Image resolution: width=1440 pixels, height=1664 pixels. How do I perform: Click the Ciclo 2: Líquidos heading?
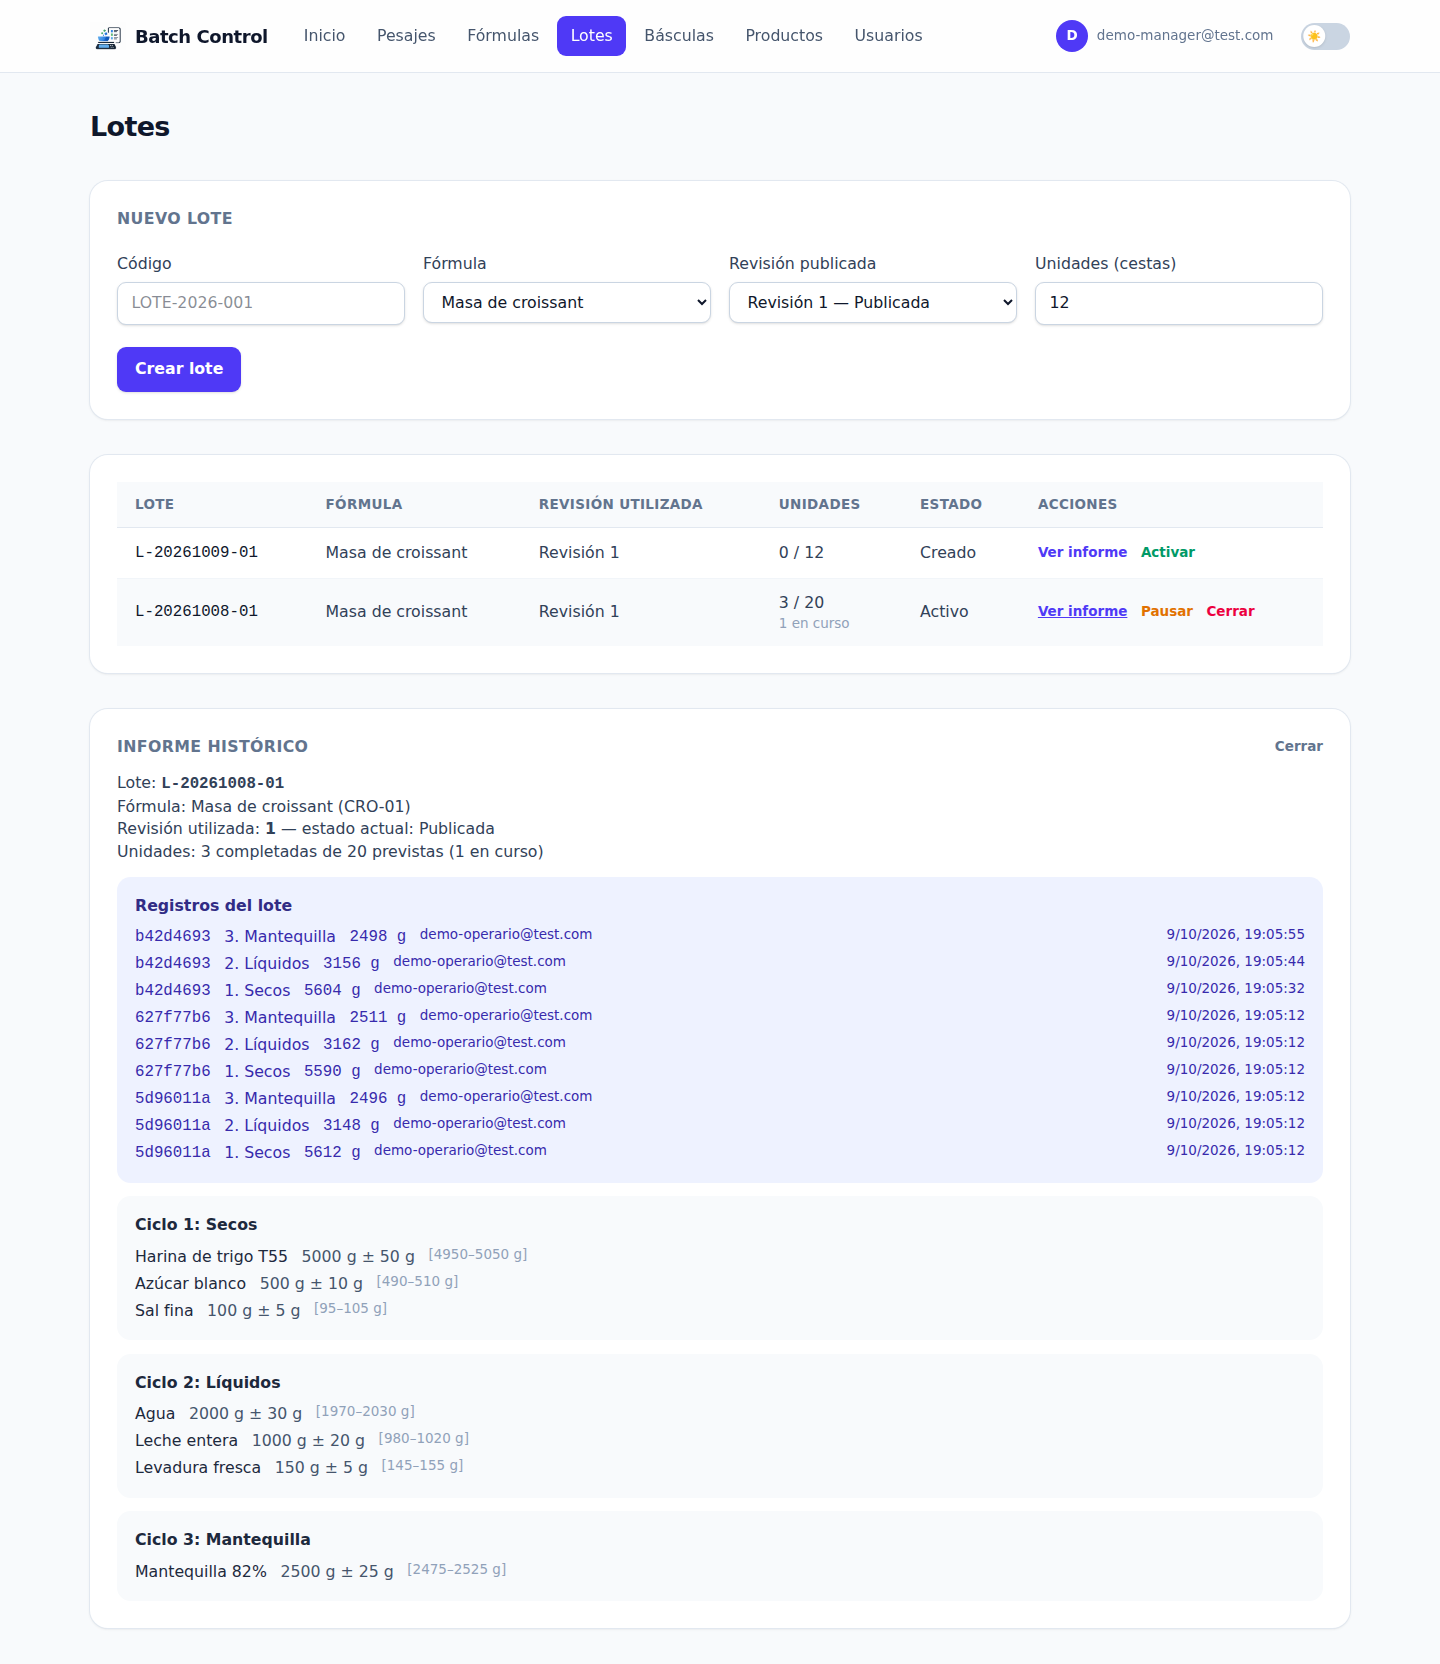click(x=208, y=1382)
